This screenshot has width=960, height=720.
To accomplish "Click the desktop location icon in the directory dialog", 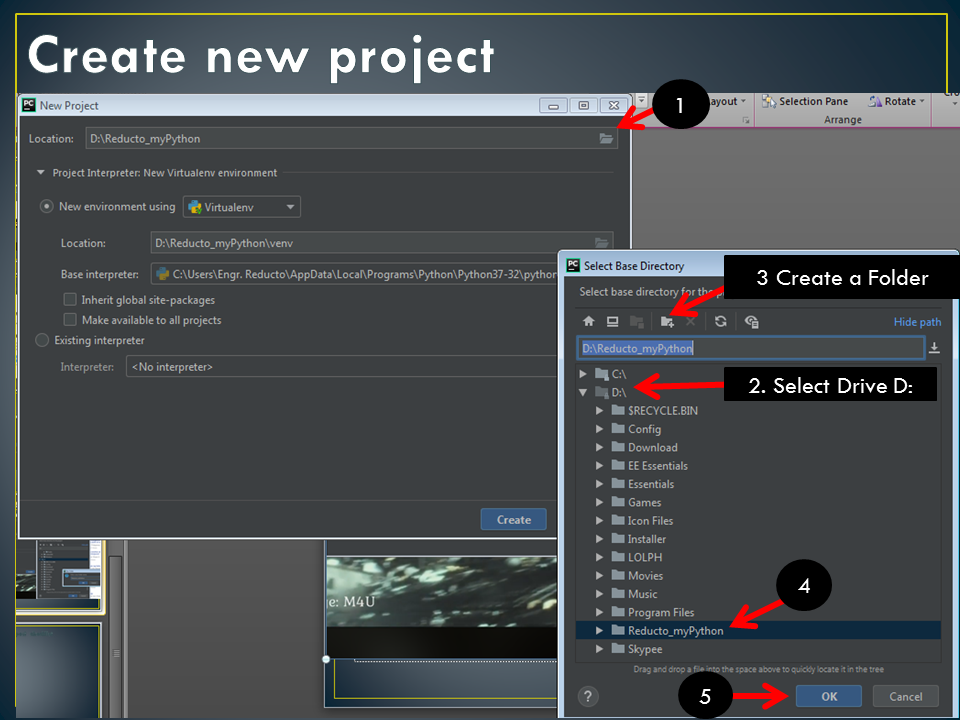I will (x=613, y=321).
